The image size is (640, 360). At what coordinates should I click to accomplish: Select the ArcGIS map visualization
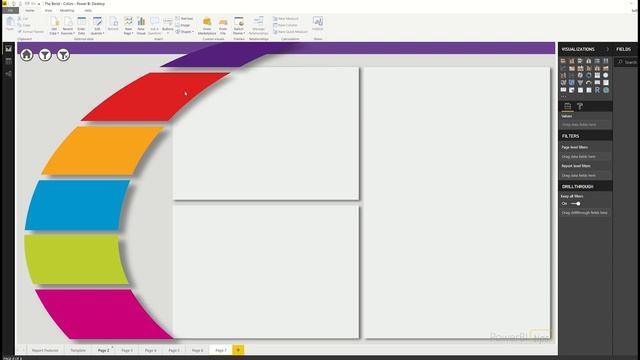click(x=606, y=90)
